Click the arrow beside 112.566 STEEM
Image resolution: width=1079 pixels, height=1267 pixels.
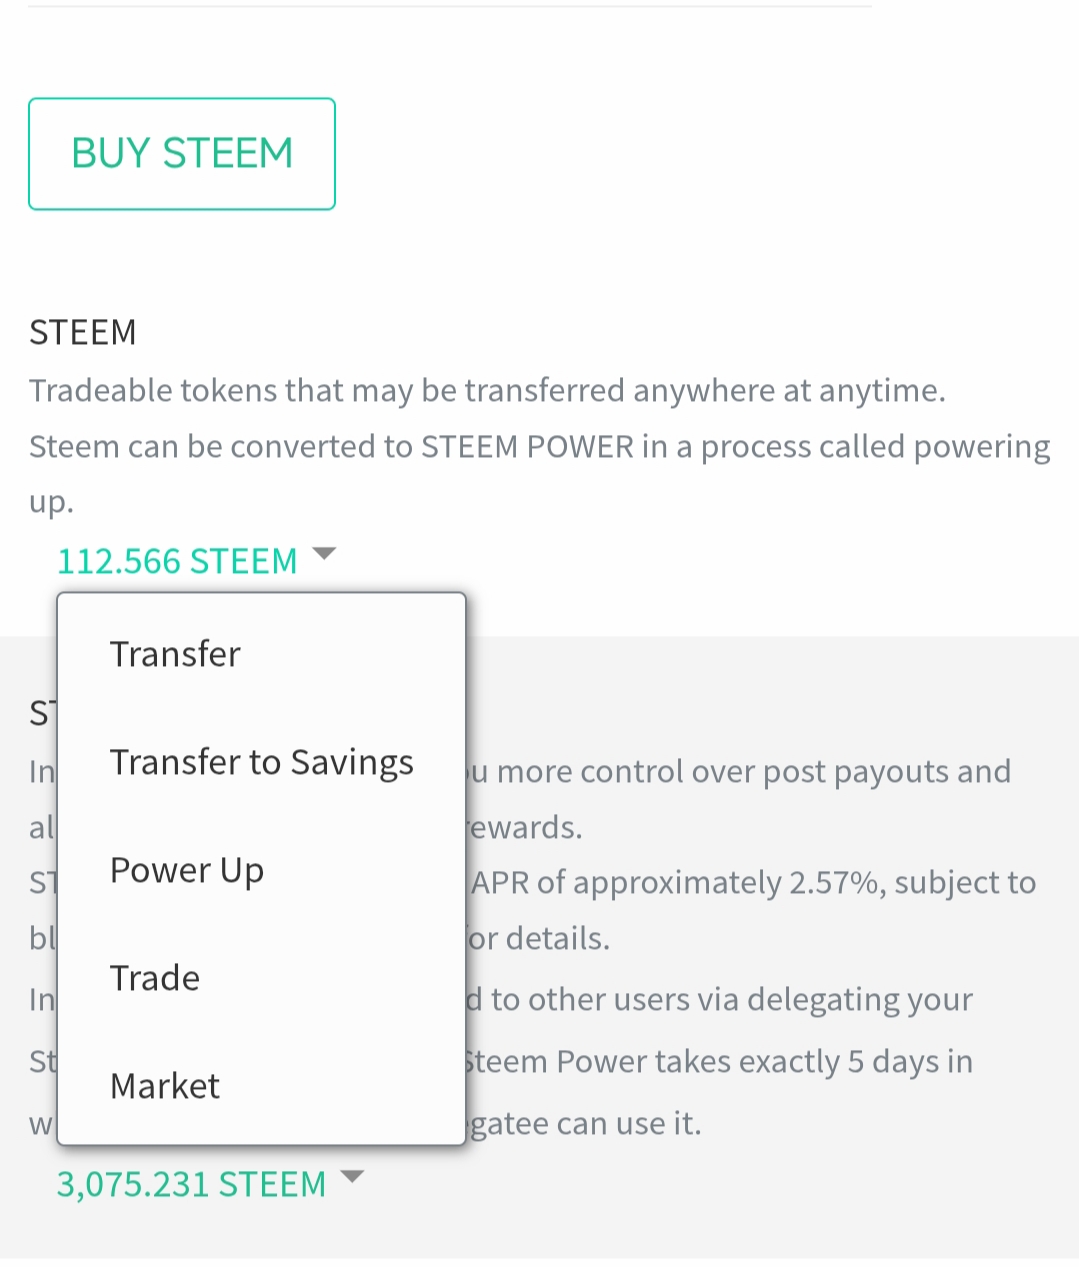[x=324, y=553]
